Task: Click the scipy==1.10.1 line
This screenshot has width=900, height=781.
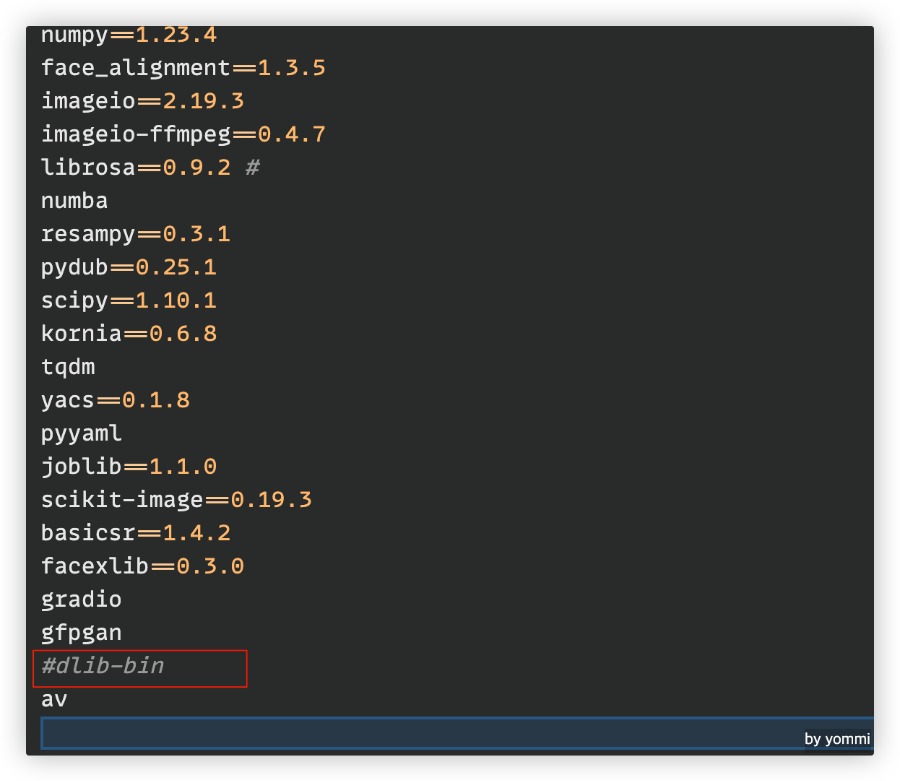Action: point(129,301)
